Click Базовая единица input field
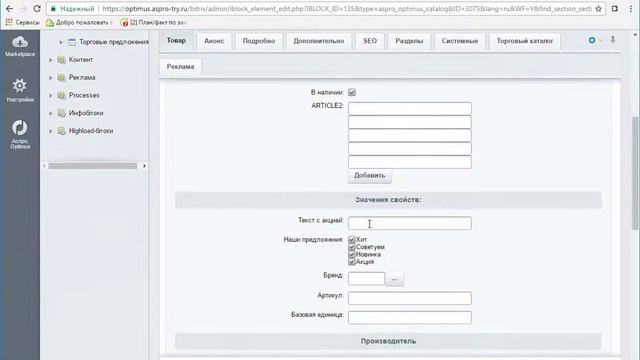The height and width of the screenshot is (360, 640). click(410, 318)
